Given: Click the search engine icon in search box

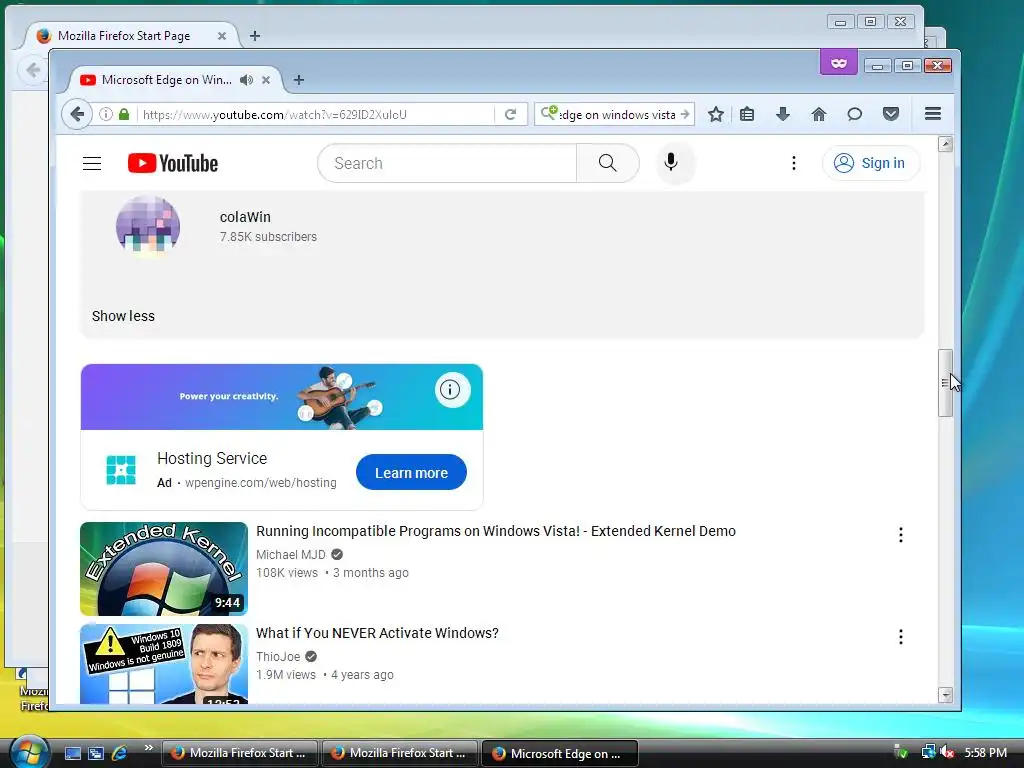Looking at the screenshot, I should point(549,114).
